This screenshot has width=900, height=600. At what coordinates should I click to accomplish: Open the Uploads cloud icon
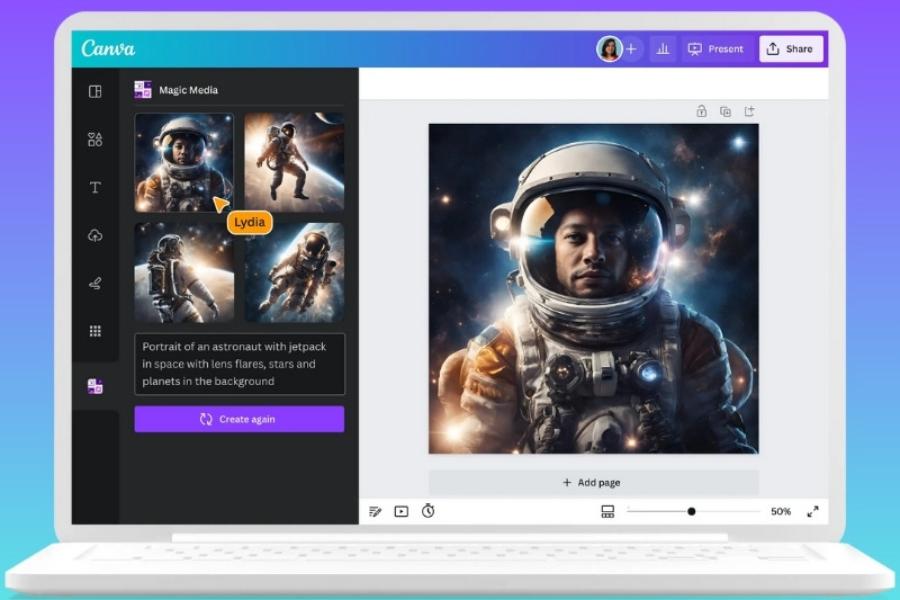[x=95, y=235]
